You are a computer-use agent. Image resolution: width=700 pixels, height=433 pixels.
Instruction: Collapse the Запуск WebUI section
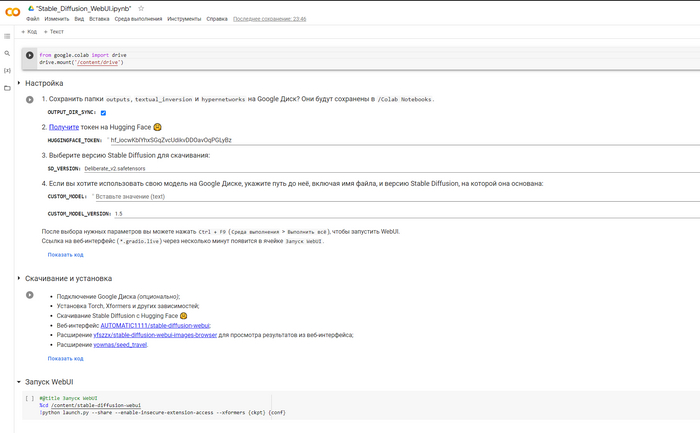(19, 382)
